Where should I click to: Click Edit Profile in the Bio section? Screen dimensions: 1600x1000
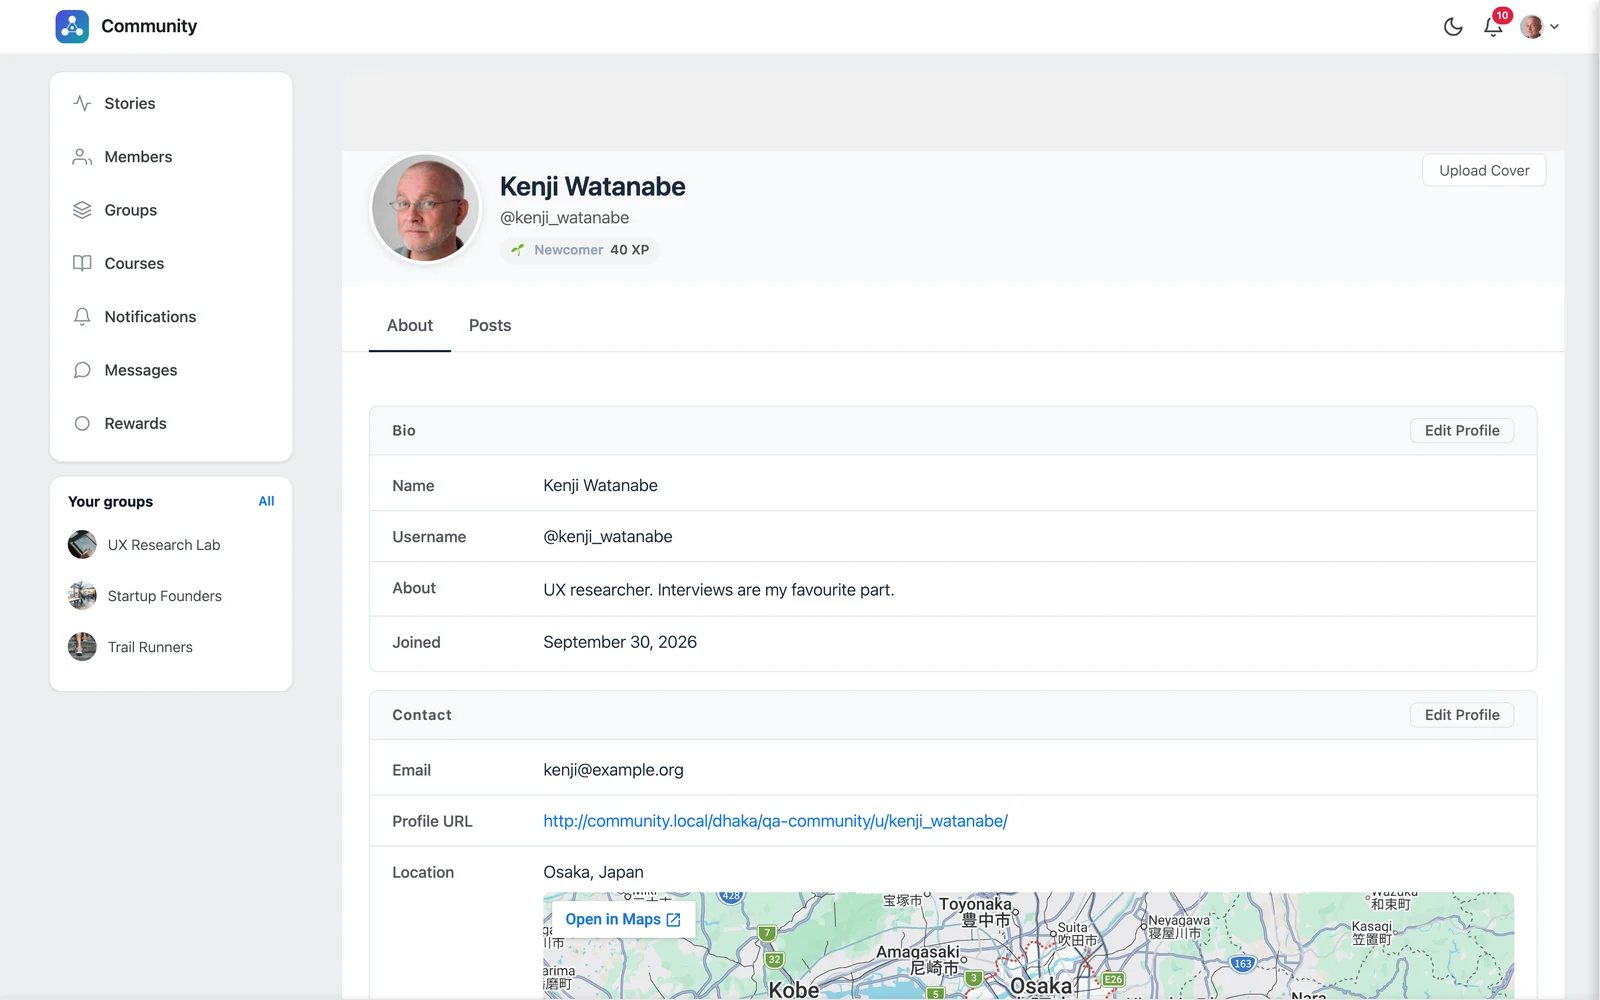[x=1462, y=431]
